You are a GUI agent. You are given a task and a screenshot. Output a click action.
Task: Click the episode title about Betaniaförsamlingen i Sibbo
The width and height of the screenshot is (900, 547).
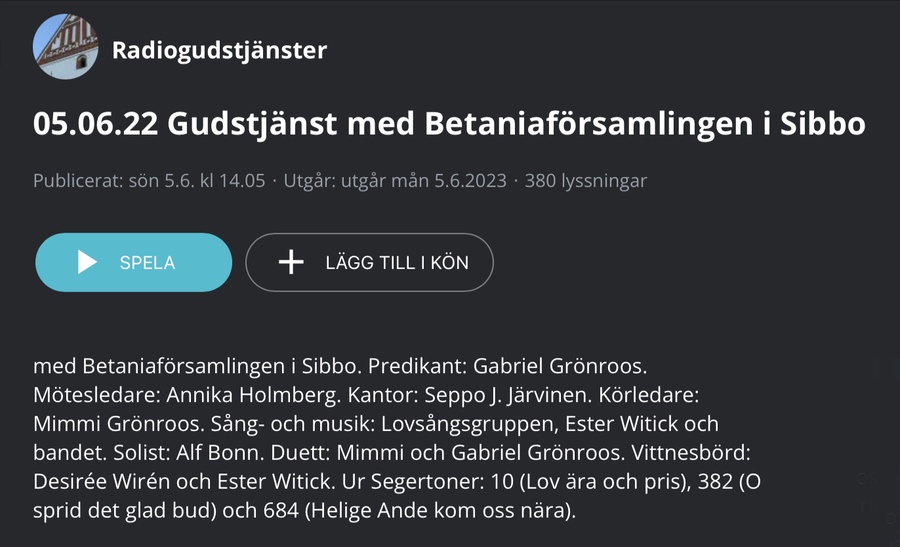coord(449,124)
